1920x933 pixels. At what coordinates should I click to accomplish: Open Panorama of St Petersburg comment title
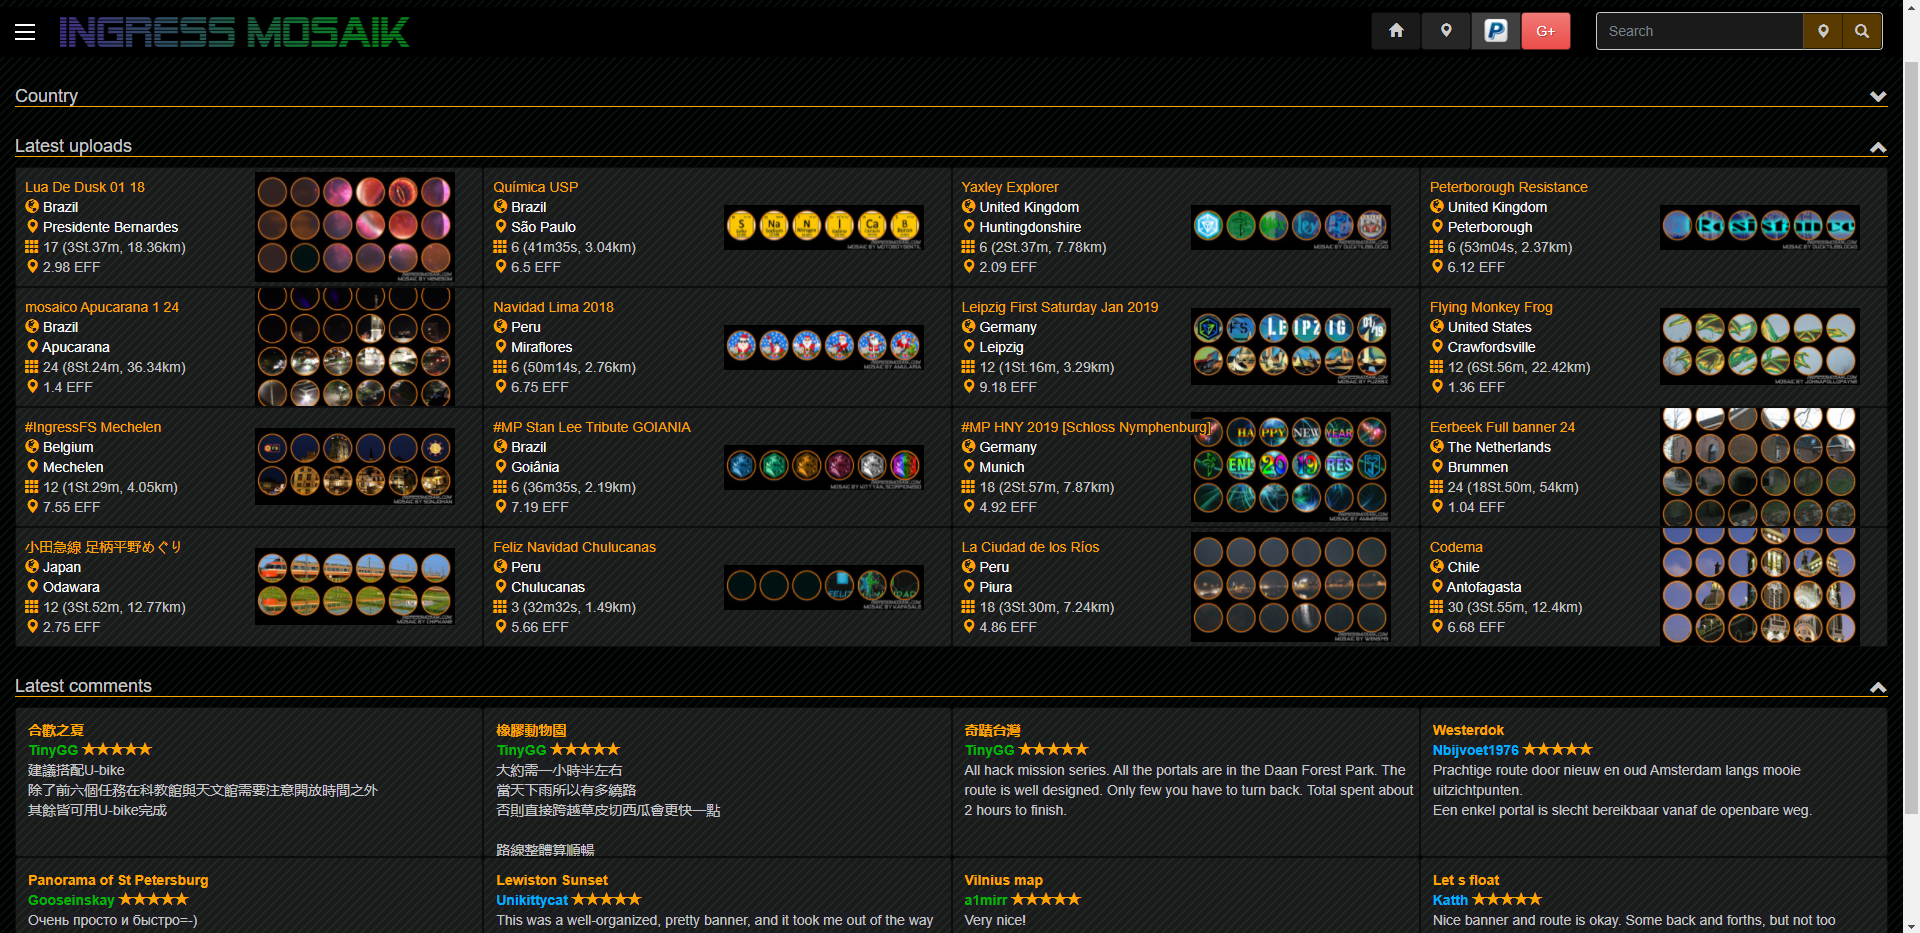pyautogui.click(x=118, y=880)
